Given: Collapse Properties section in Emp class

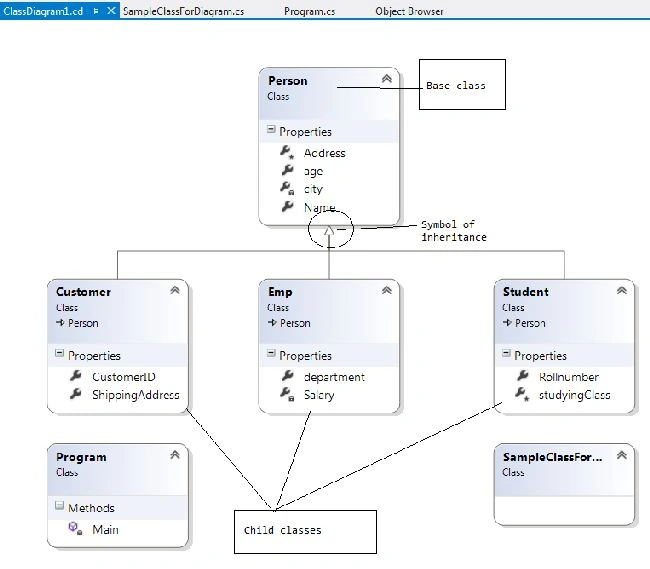Looking at the screenshot, I should (x=271, y=353).
